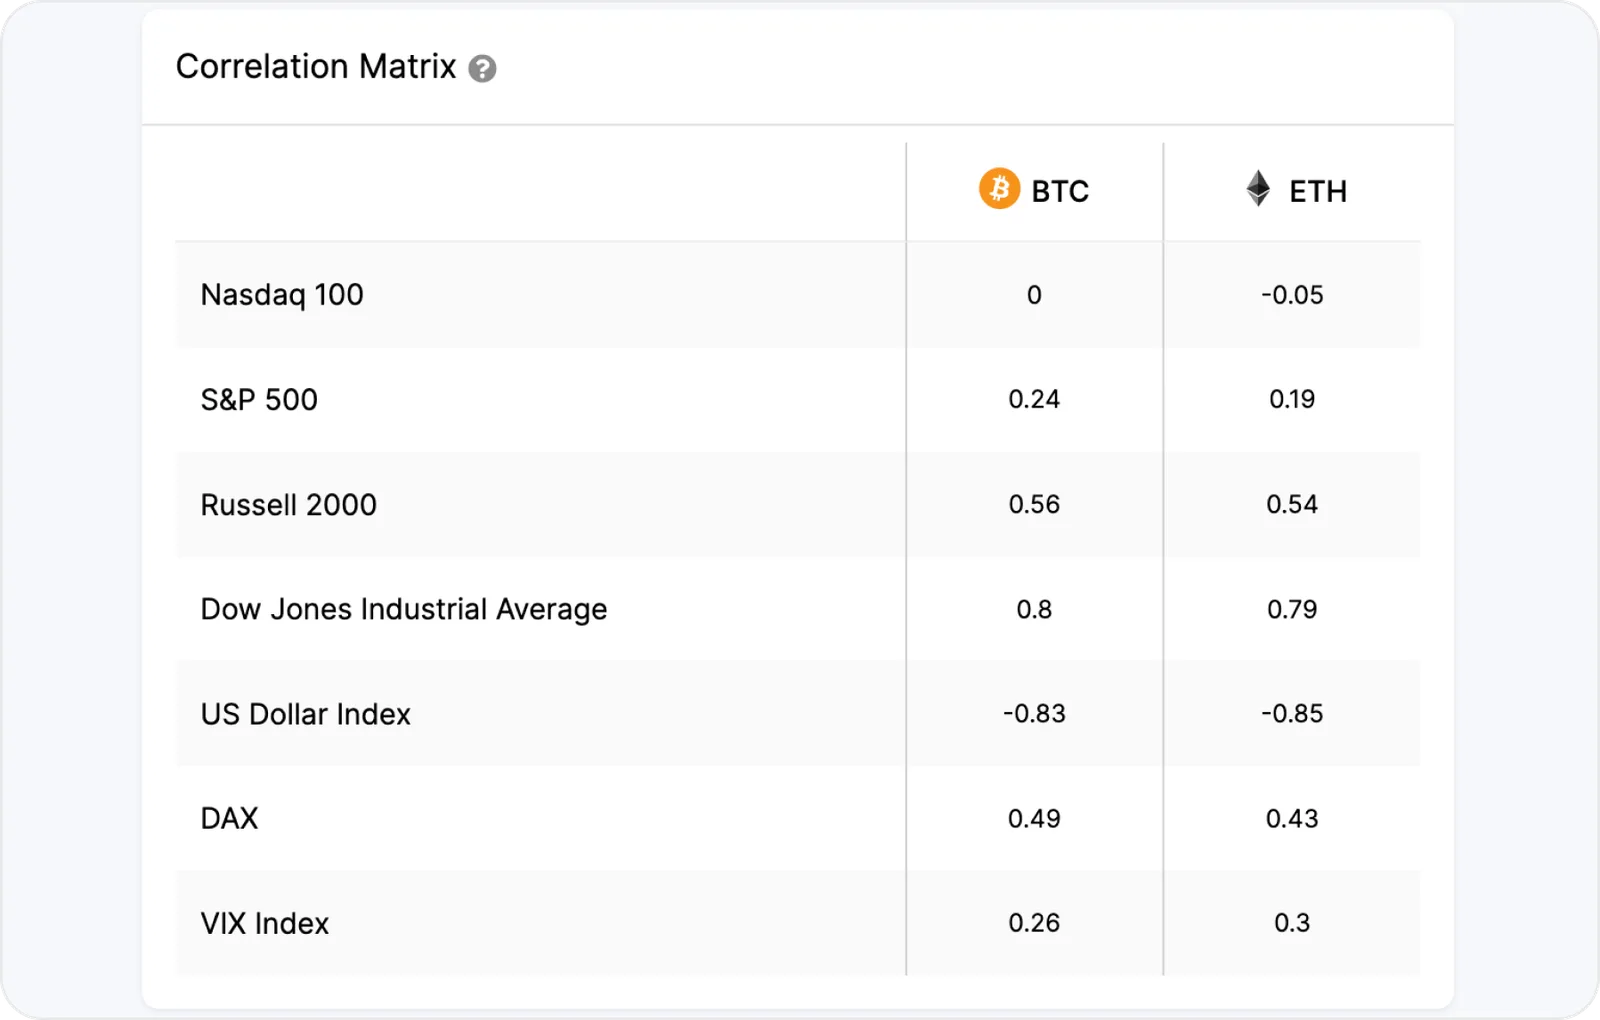The width and height of the screenshot is (1600, 1020).
Task: Click the US Dollar Index ETH value -0.85
Action: pos(1292,713)
